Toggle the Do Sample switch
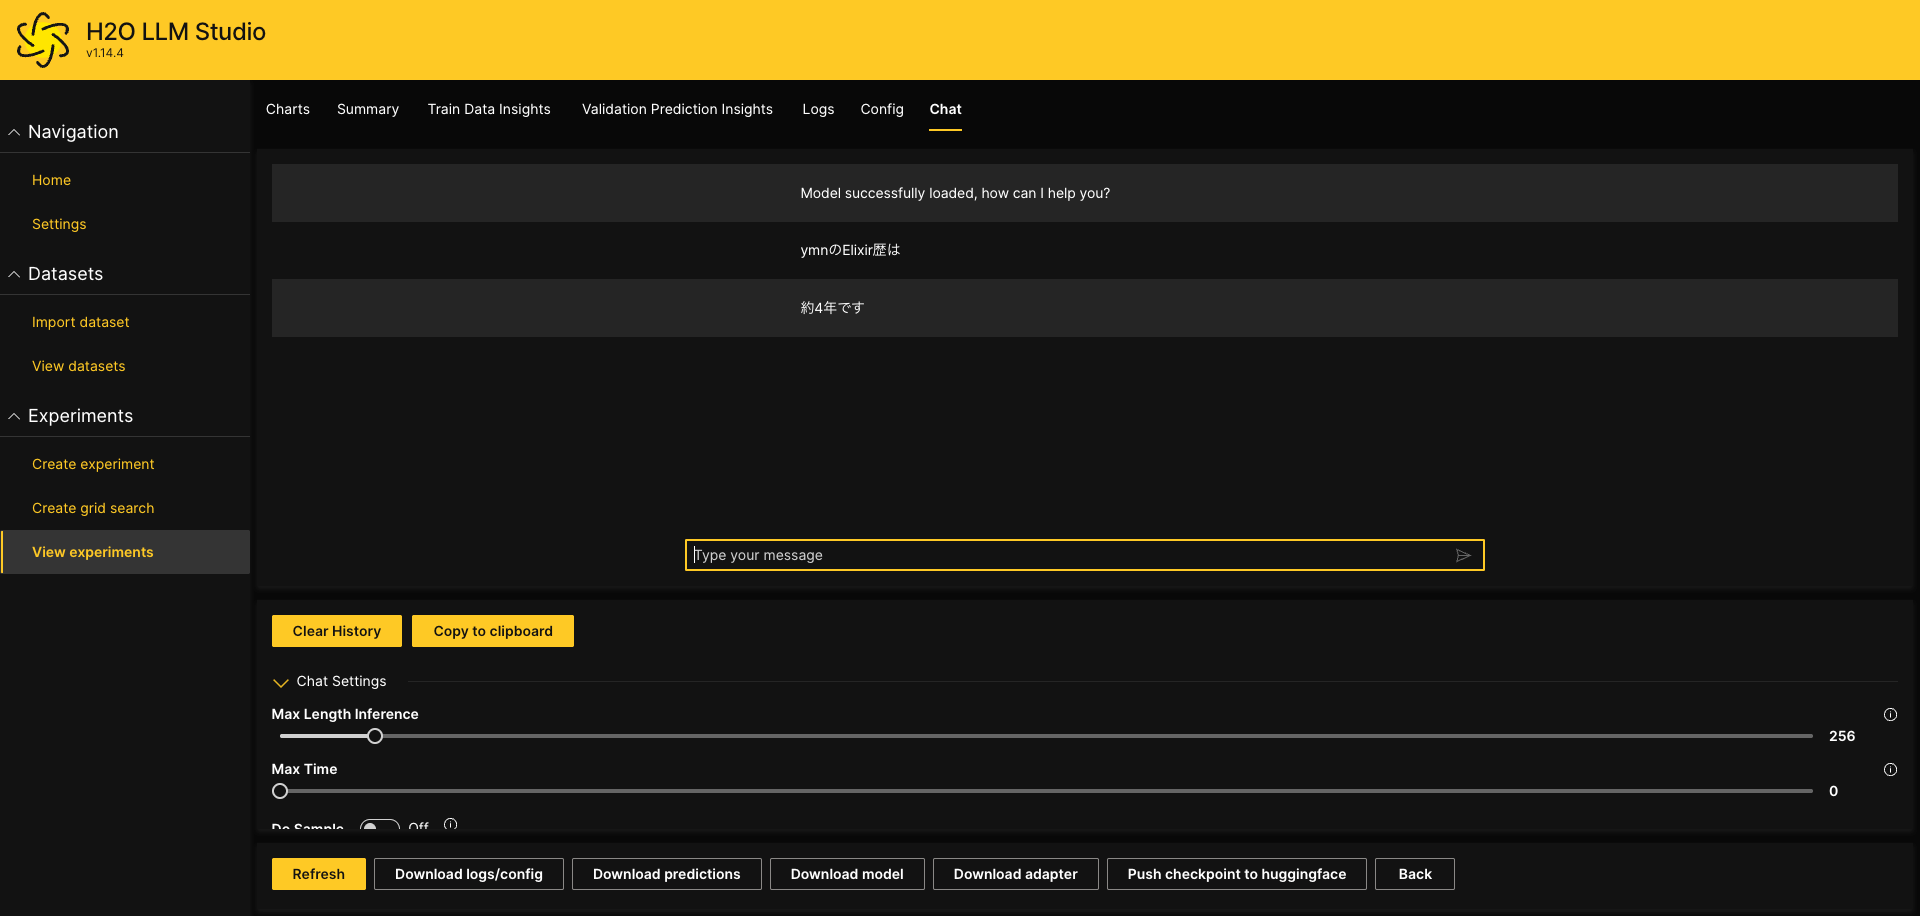 click(x=379, y=826)
